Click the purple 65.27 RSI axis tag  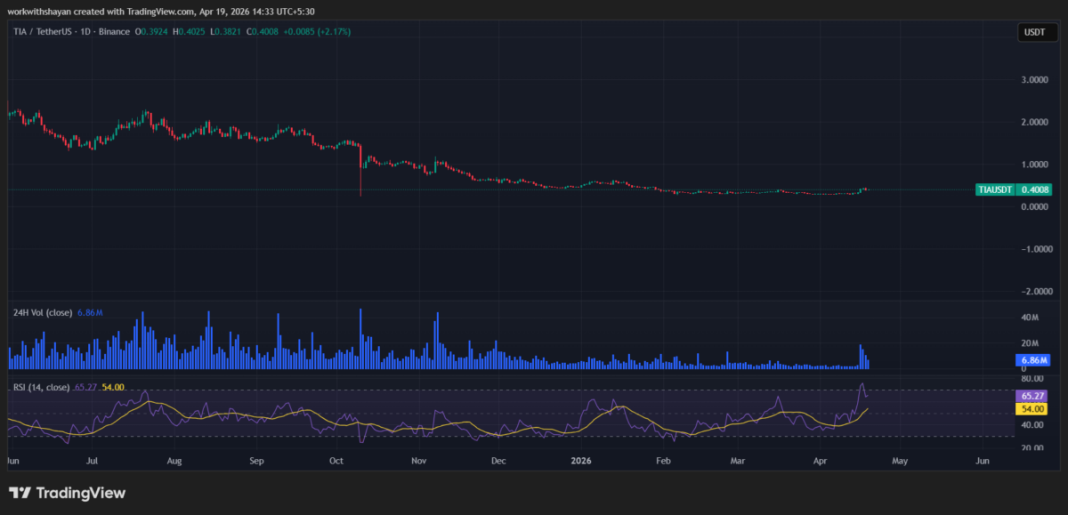click(x=1032, y=396)
